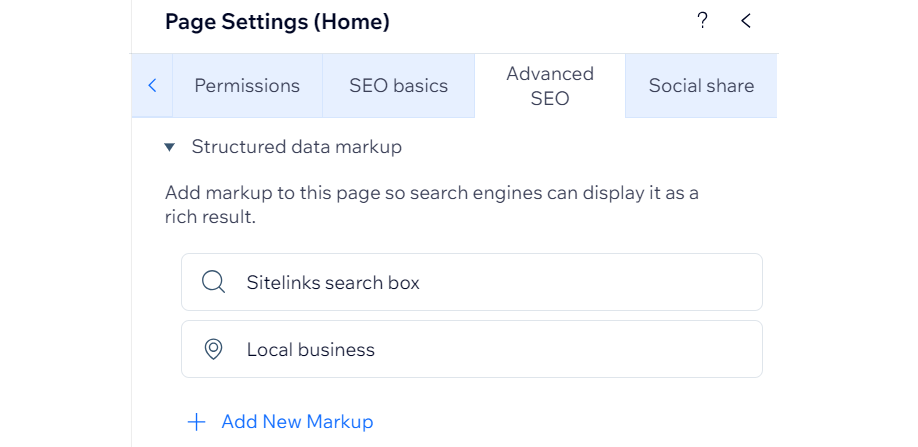918x447 pixels.
Task: Open the Sitelinks search box markup entry
Action: point(472,282)
